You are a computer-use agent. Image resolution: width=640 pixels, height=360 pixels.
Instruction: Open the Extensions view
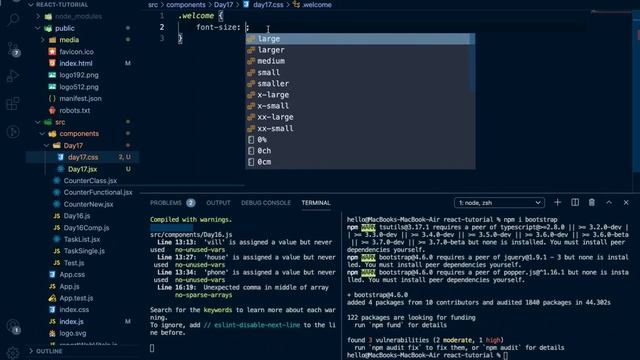(x=13, y=103)
